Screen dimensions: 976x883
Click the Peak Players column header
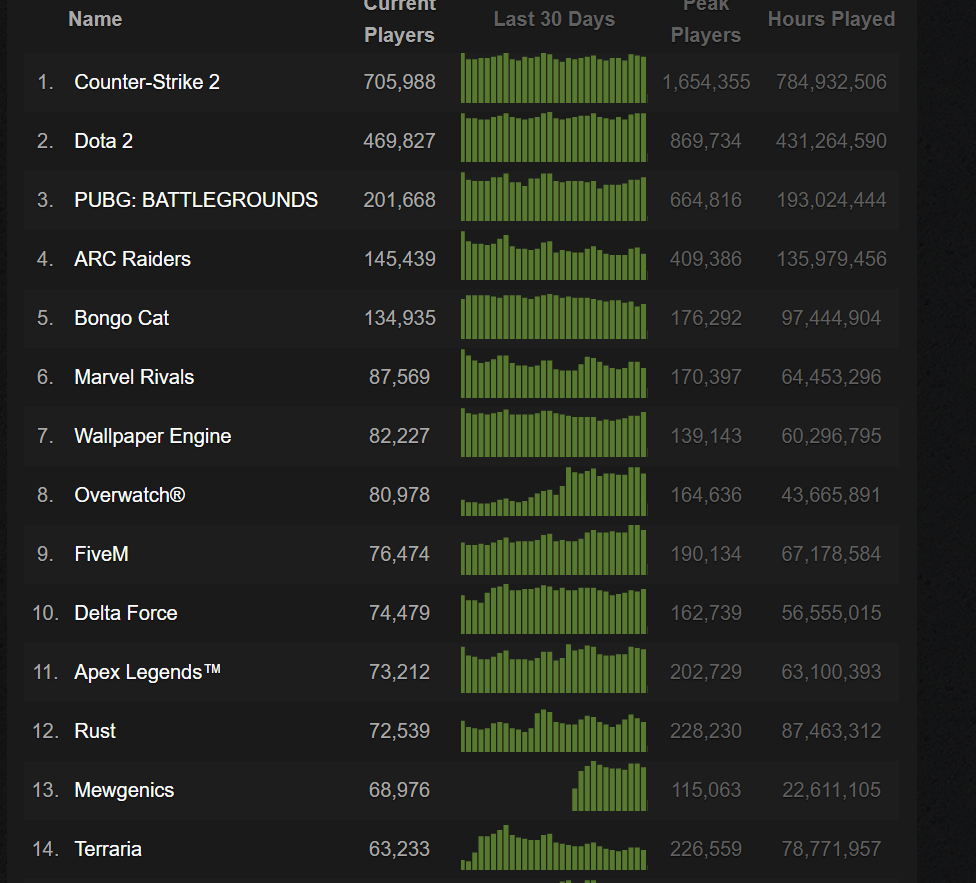tap(706, 21)
